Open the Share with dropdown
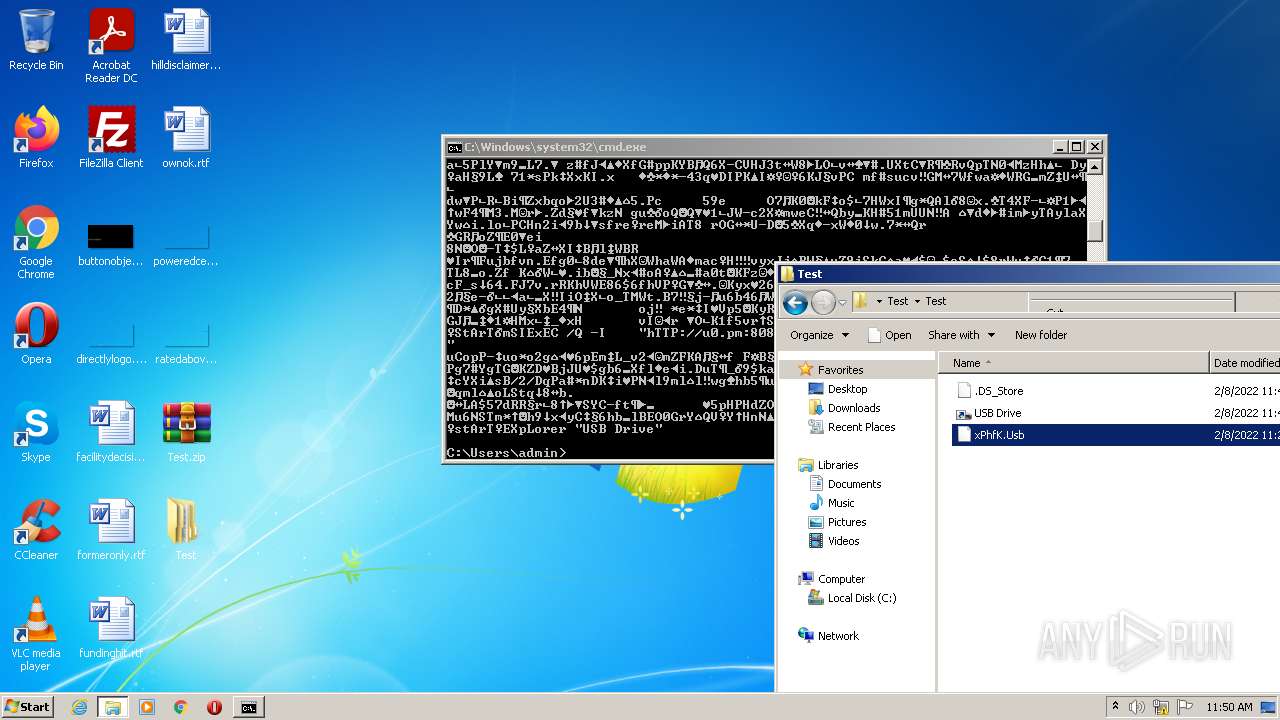This screenshot has height=720, width=1280. pos(961,335)
